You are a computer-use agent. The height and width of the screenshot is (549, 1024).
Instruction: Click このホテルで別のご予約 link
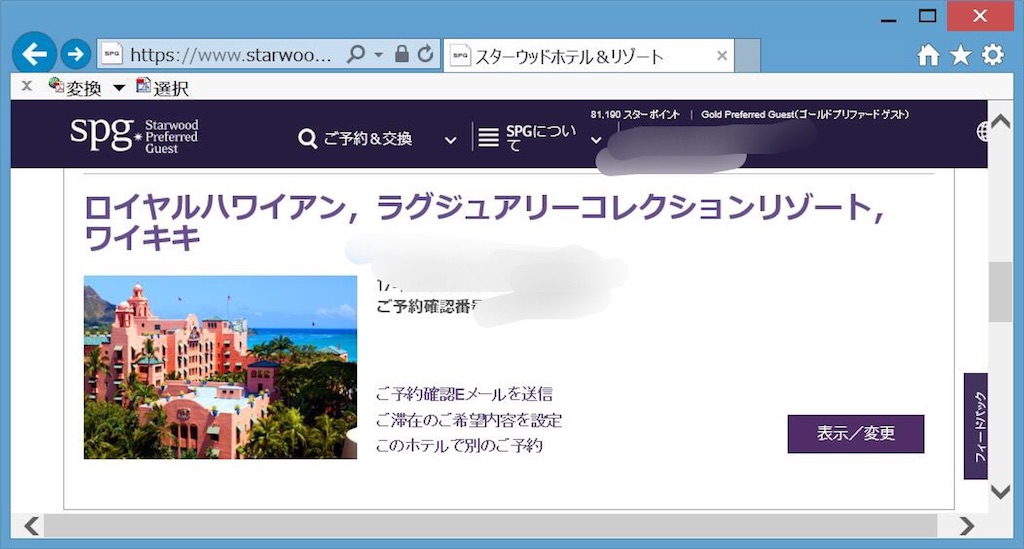[x=459, y=445]
